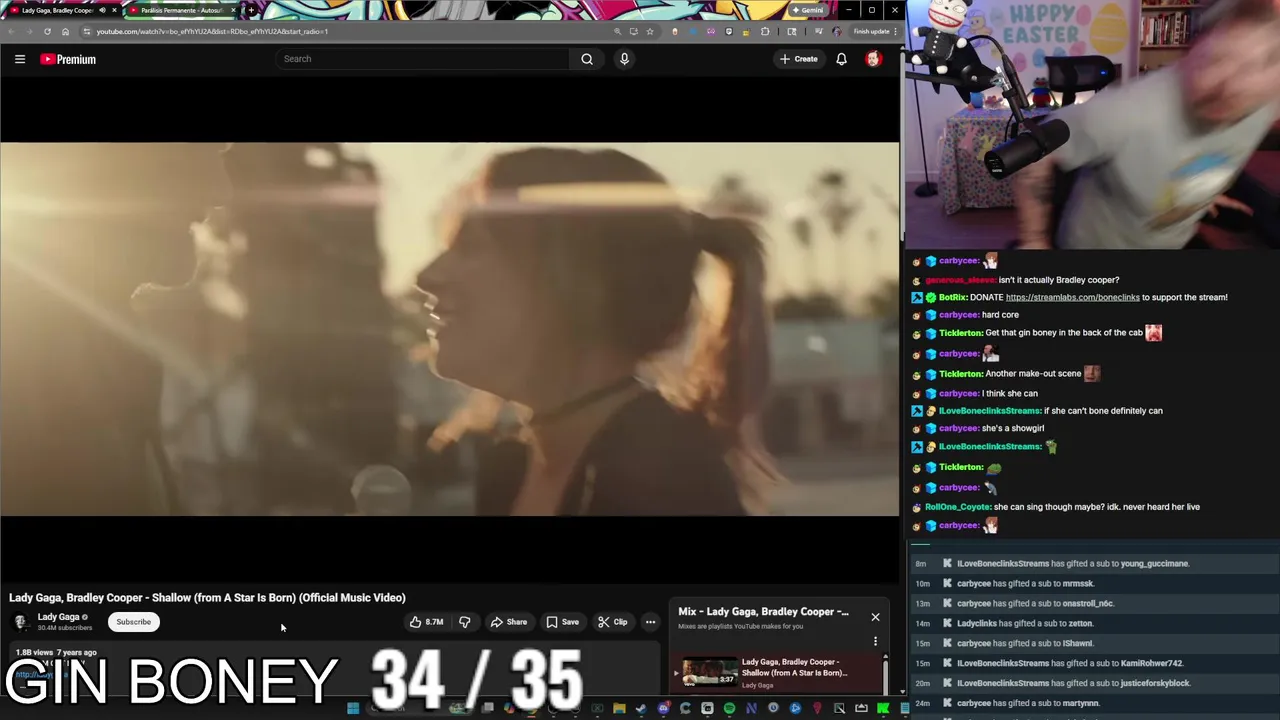Screen dimensions: 1280x720
Task: Open Steam from the taskbar
Action: point(641,708)
